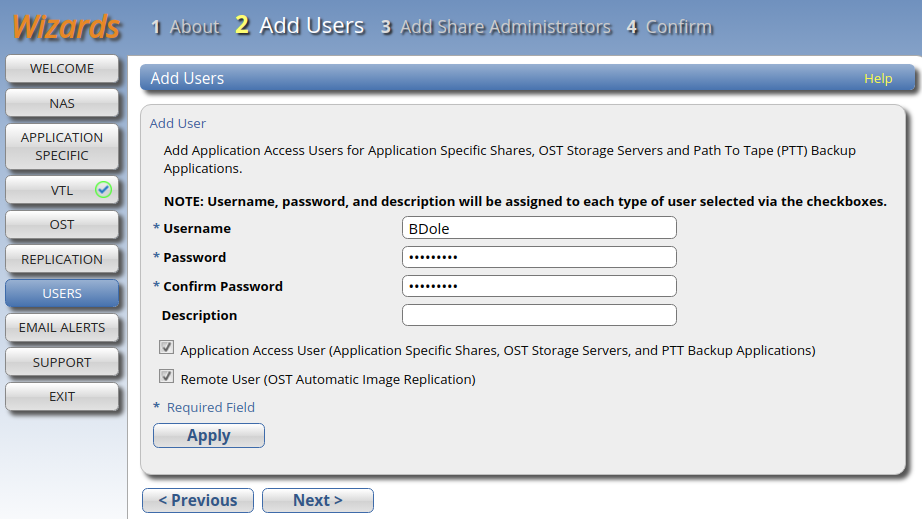922x519 pixels.
Task: Click the Next button
Action: (x=318, y=500)
